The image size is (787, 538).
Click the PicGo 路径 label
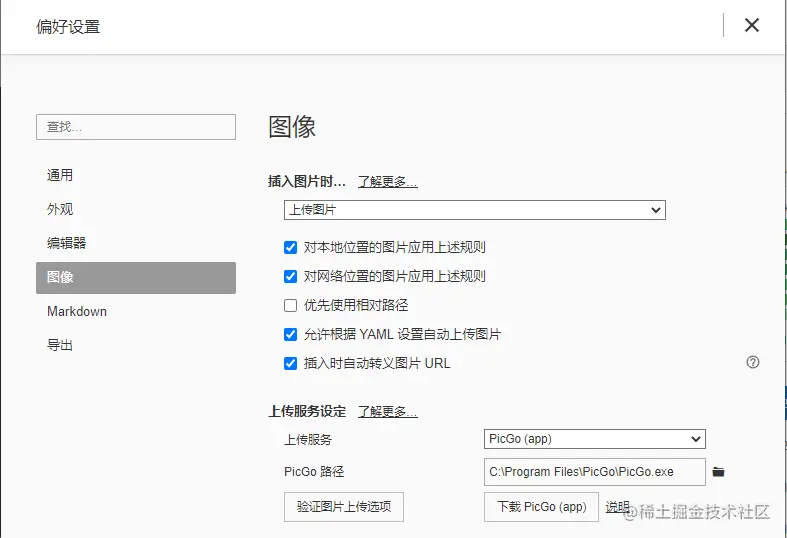(x=314, y=472)
